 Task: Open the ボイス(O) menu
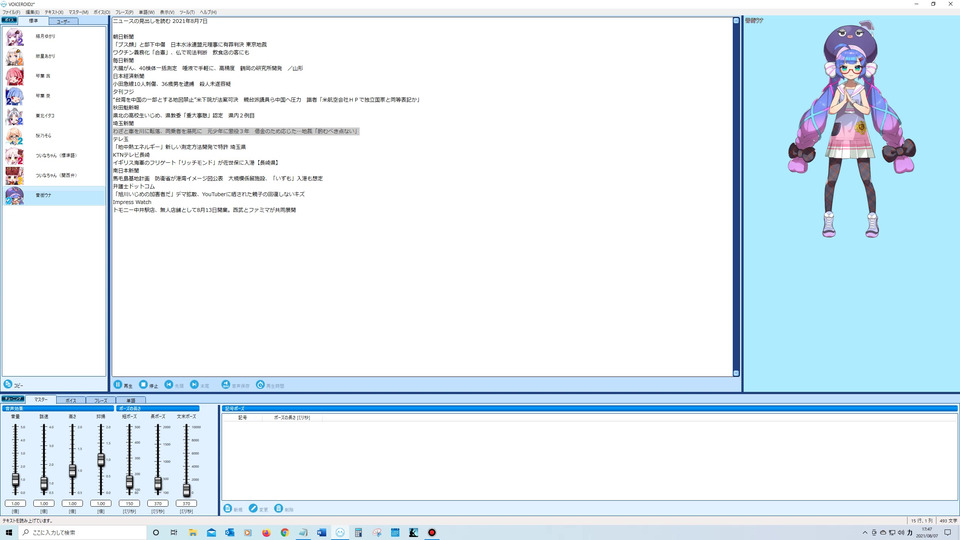point(102,12)
